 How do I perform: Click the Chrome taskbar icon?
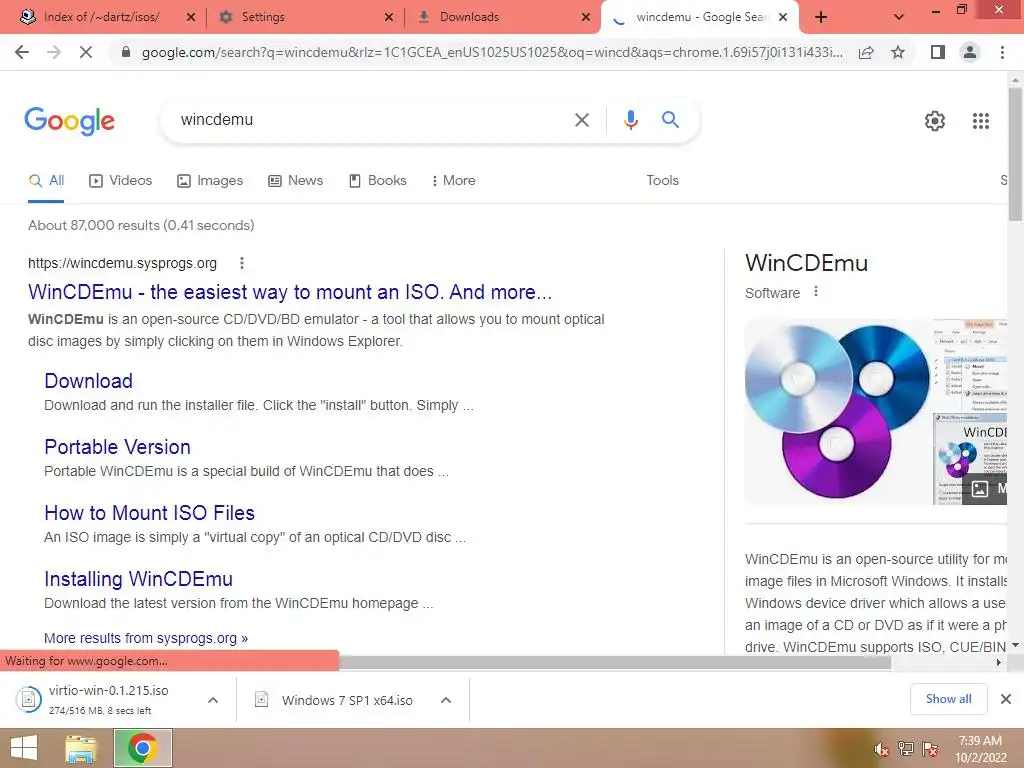[143, 748]
